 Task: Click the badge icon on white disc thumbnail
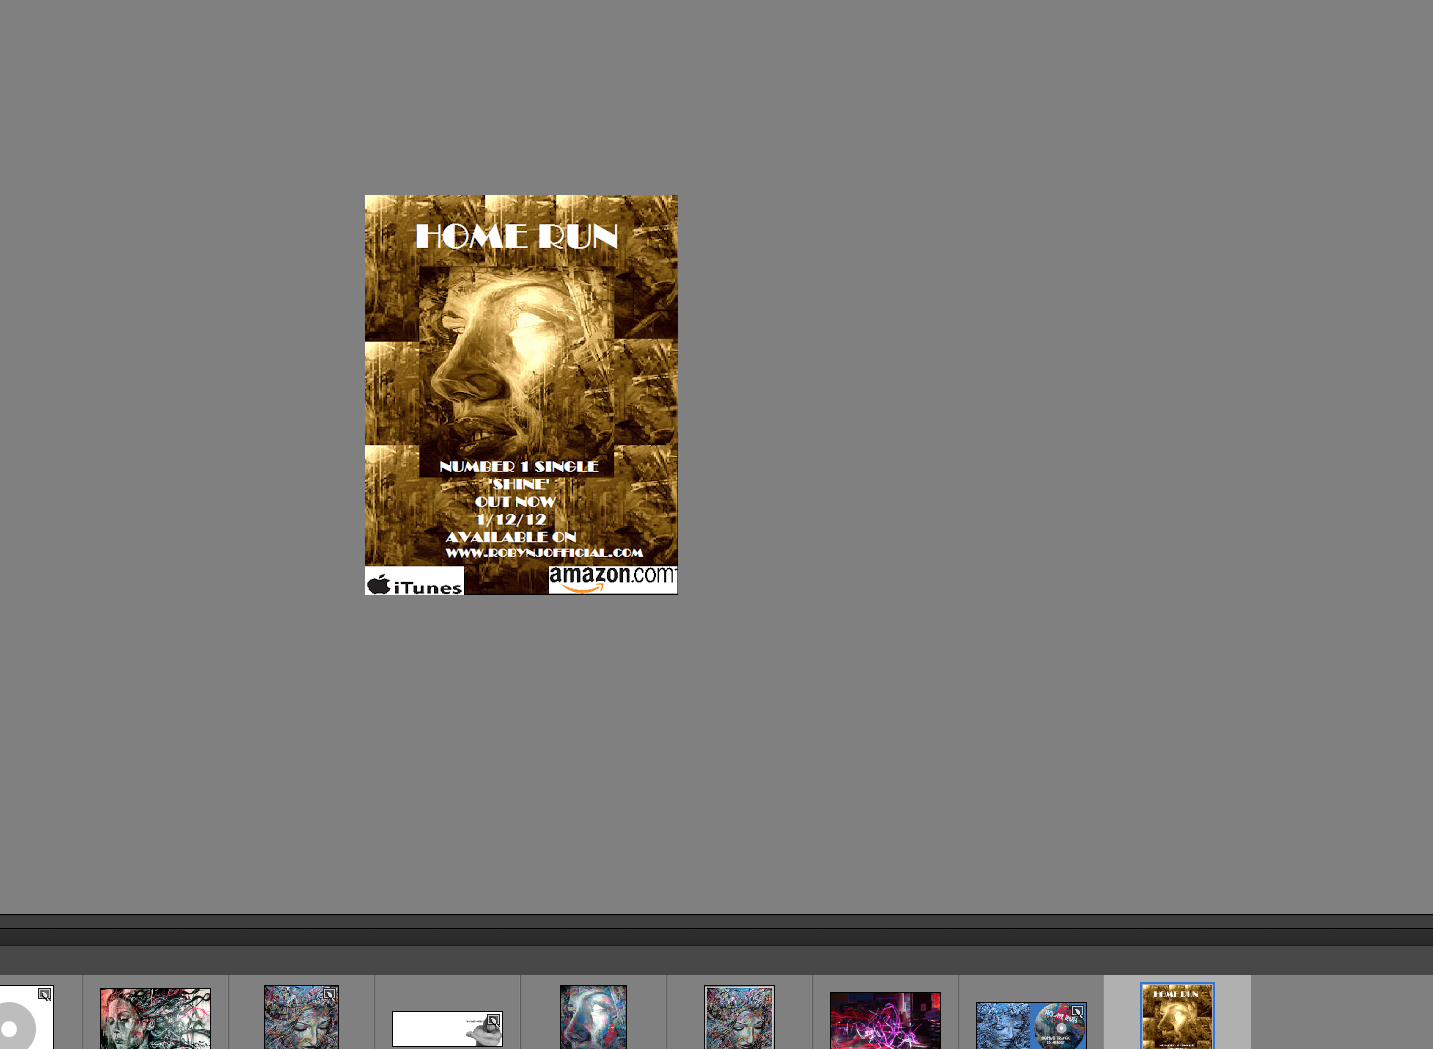[45, 995]
